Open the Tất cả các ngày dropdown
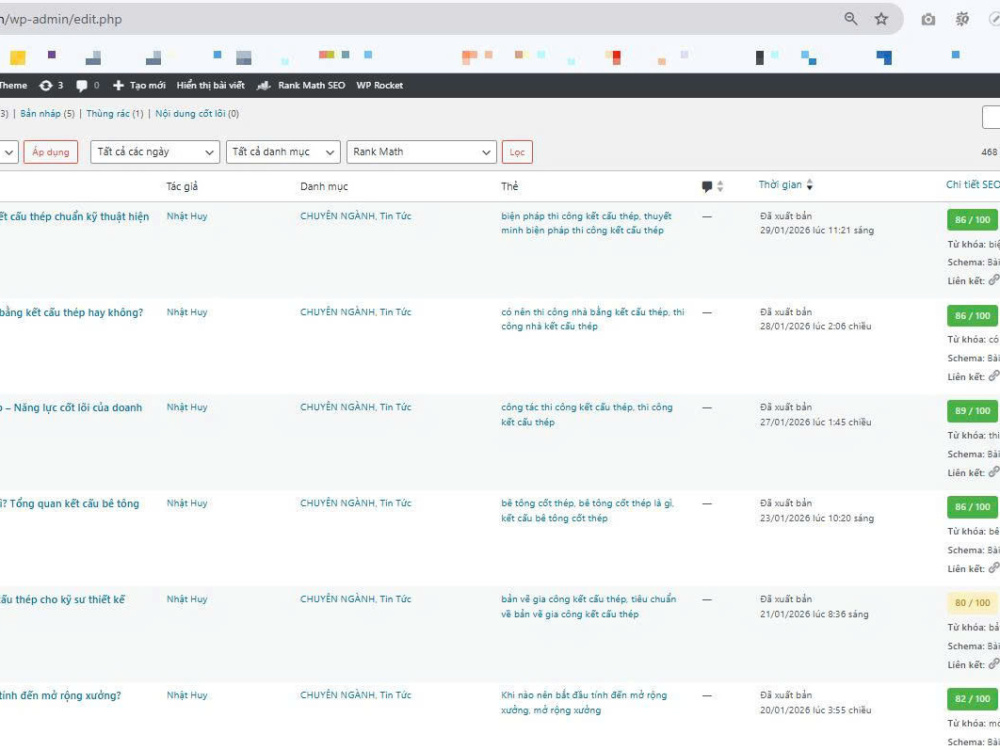 point(155,152)
